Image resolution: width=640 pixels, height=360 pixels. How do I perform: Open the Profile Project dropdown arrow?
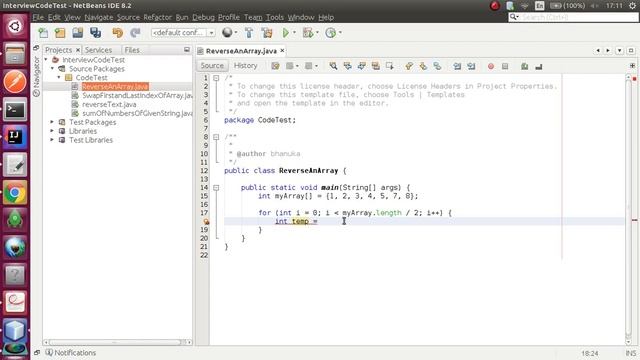click(x=340, y=32)
